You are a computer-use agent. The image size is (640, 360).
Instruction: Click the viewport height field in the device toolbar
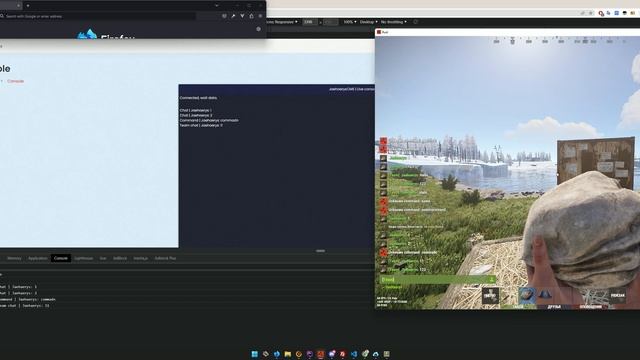coord(331,22)
